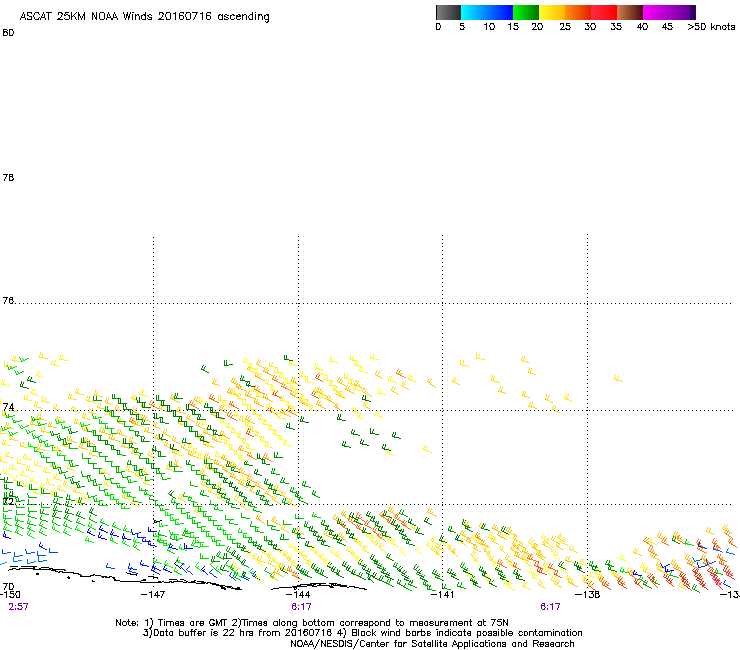Click the -138 longitude axis label
The height and width of the screenshot is (650, 740).
(x=588, y=594)
